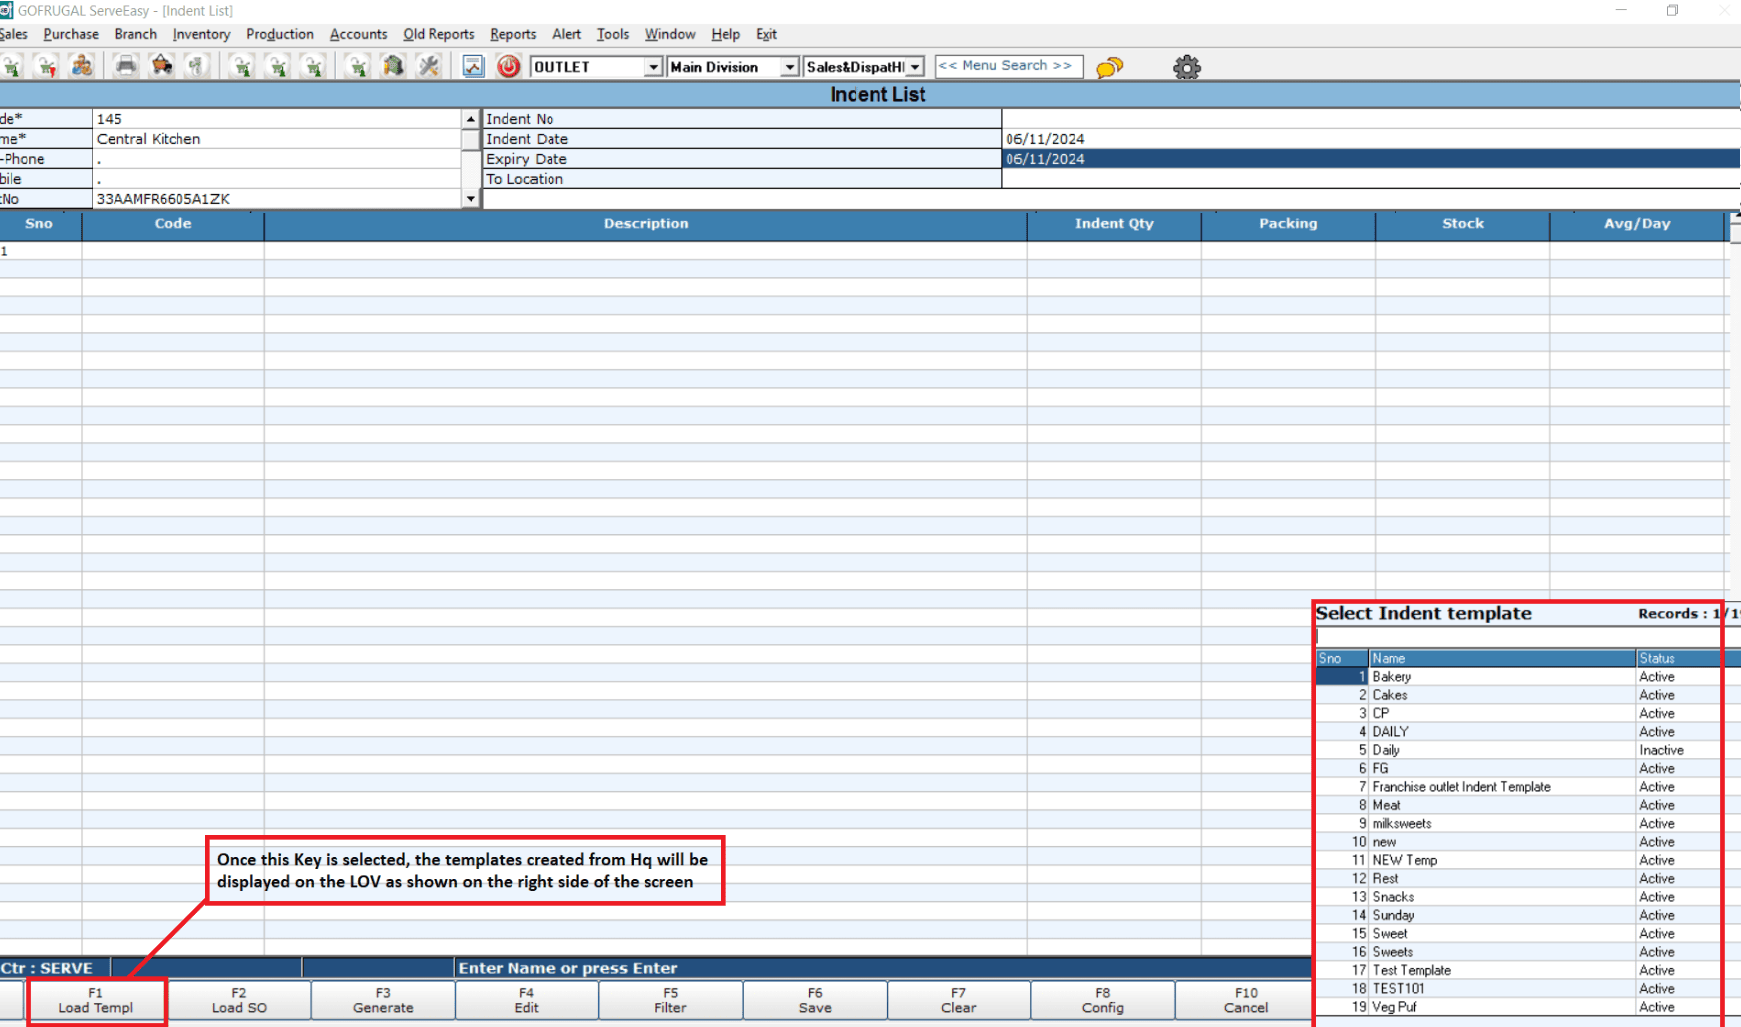Click the F10 Cancel button

(1245, 1000)
